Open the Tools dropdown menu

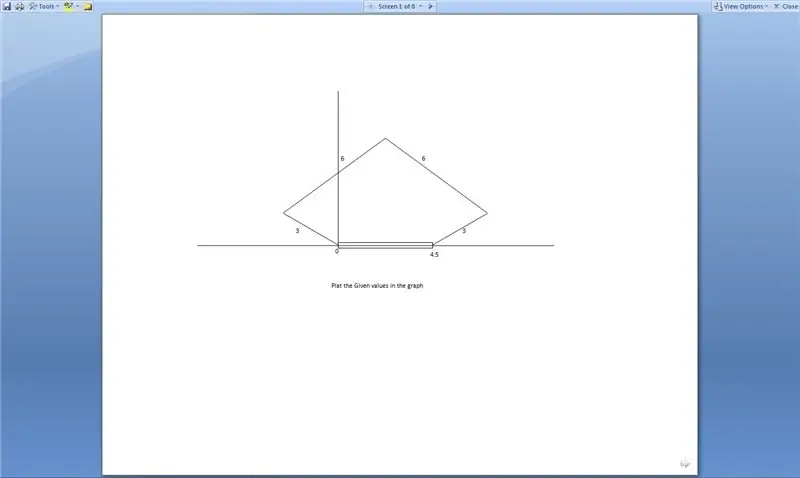tap(44, 7)
